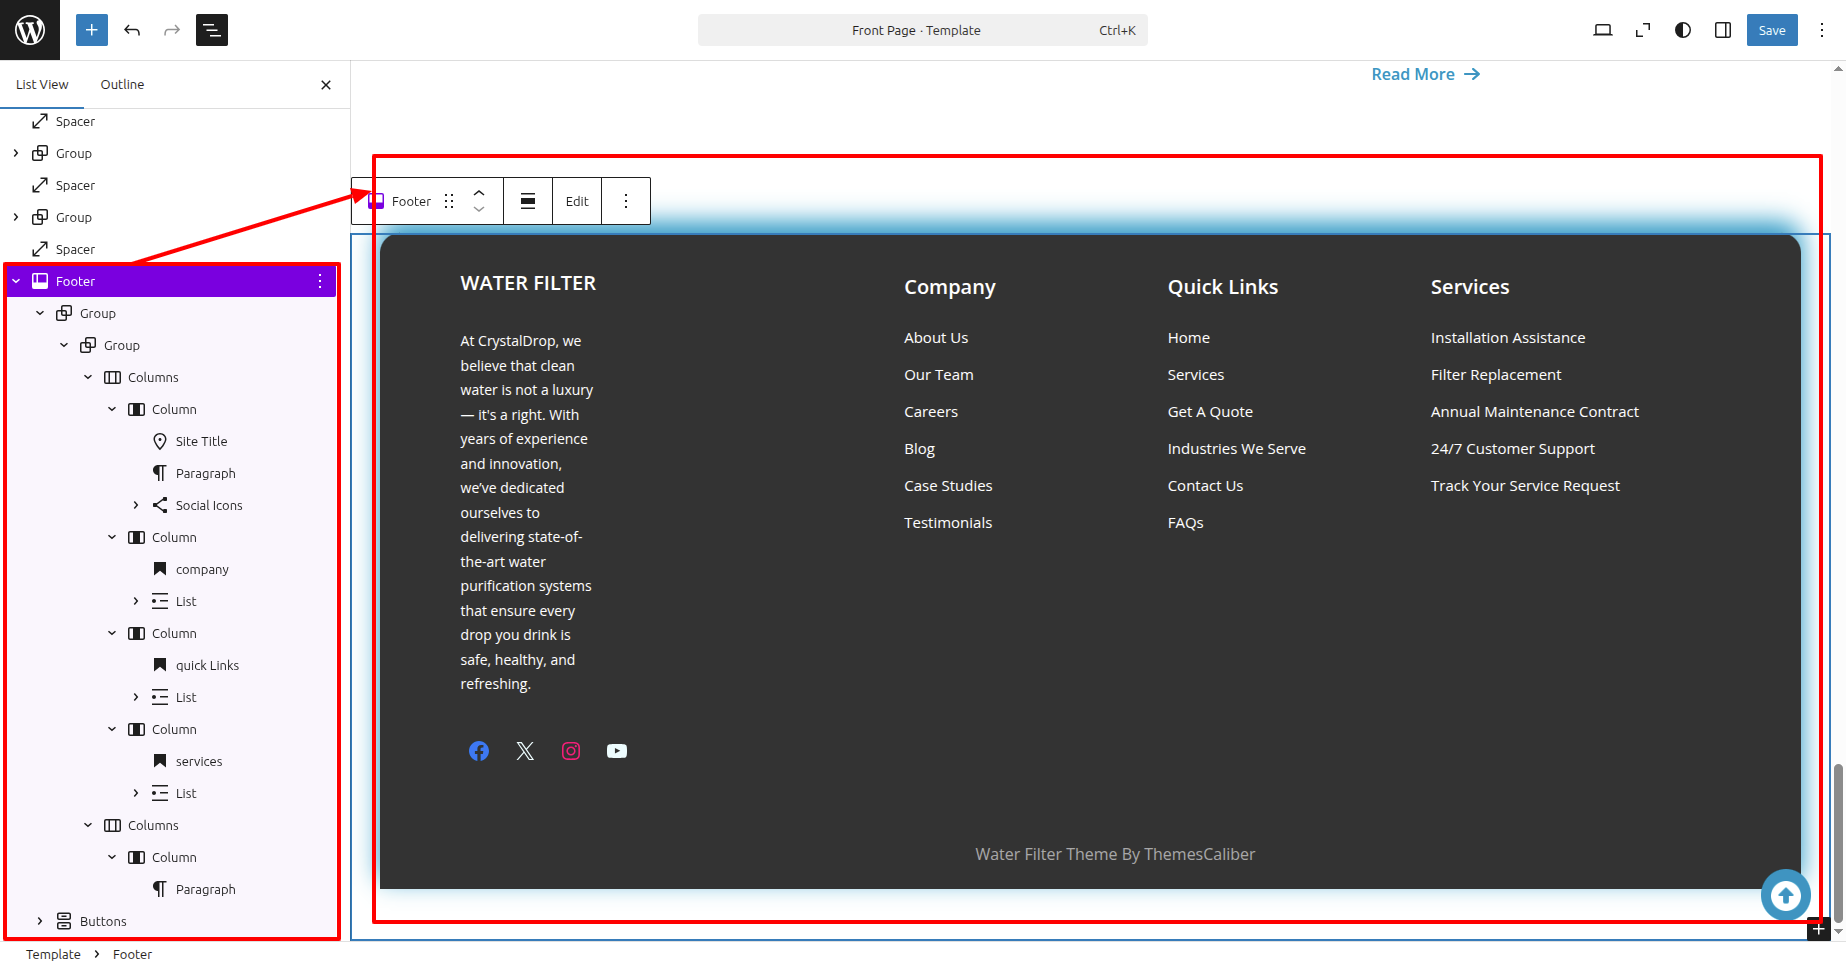Undo the last change

coord(132,30)
